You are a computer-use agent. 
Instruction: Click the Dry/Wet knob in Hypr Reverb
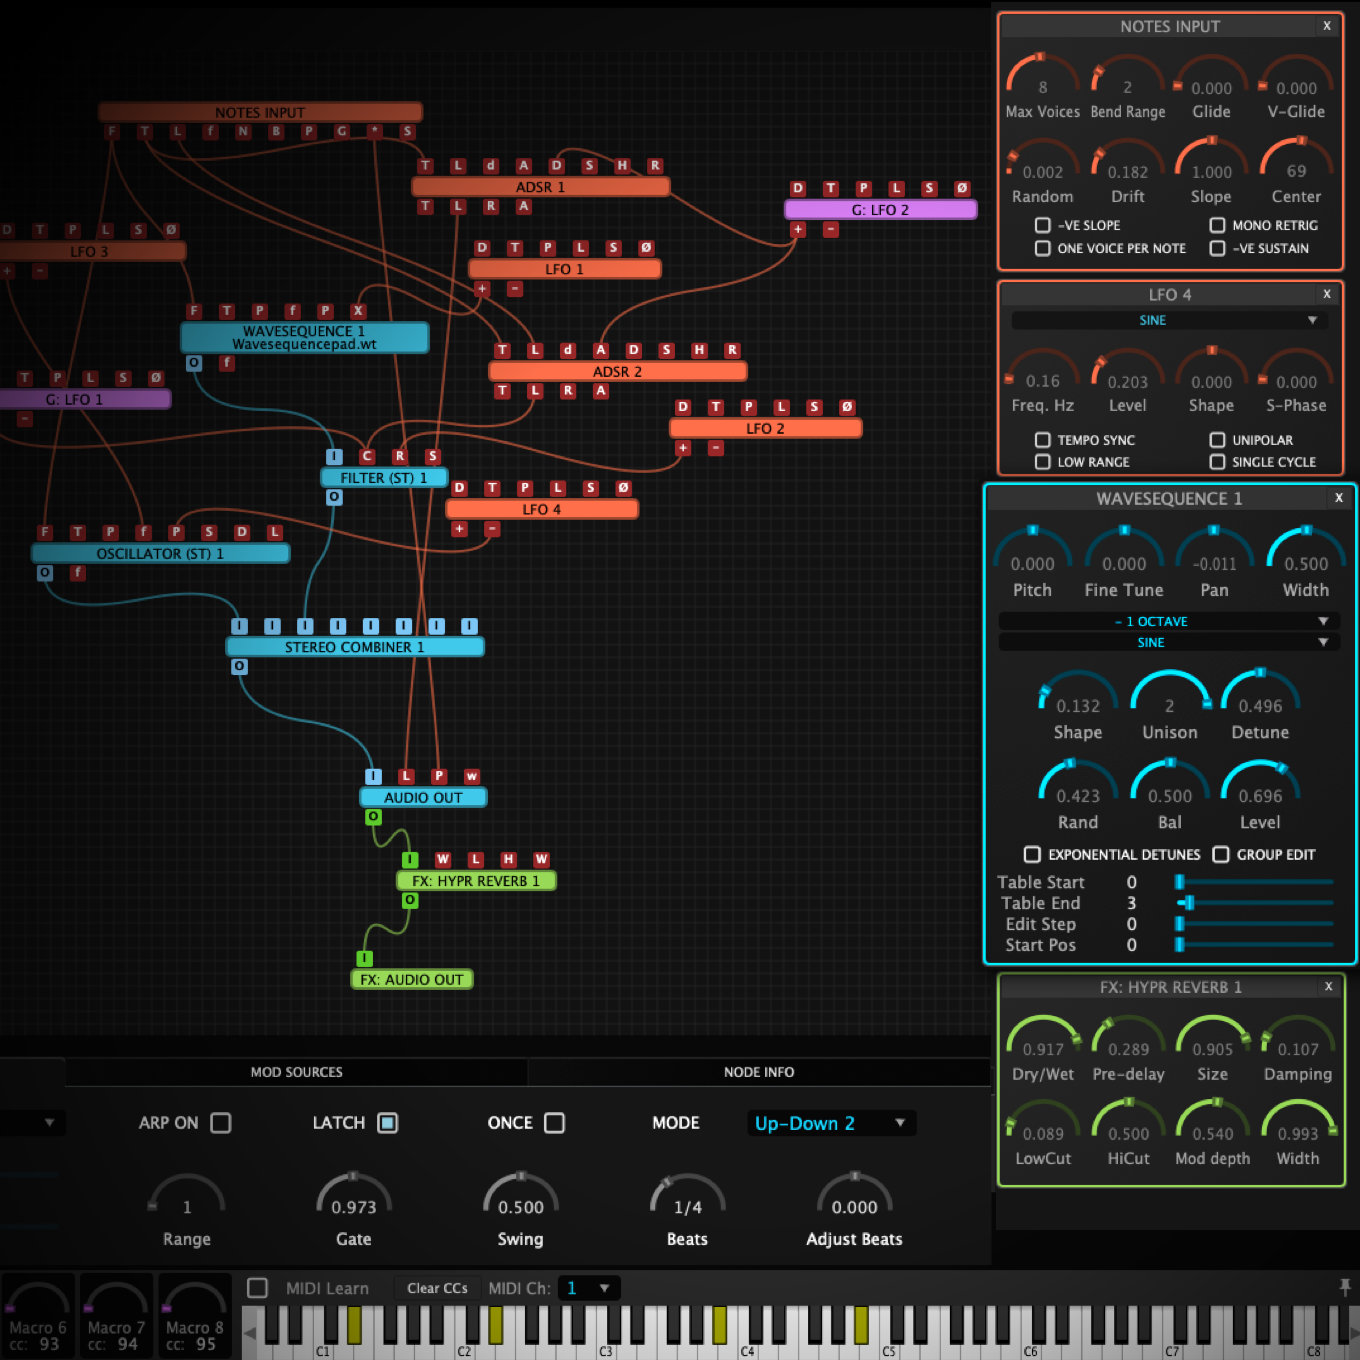tap(1043, 1042)
